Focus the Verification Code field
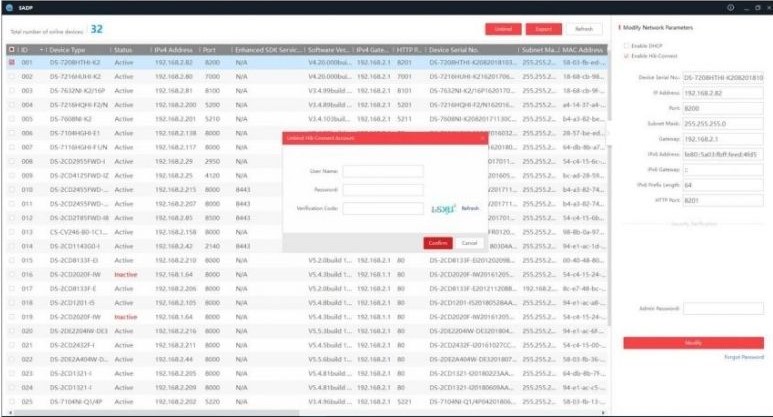Image resolution: width=773 pixels, height=417 pixels. (x=383, y=208)
